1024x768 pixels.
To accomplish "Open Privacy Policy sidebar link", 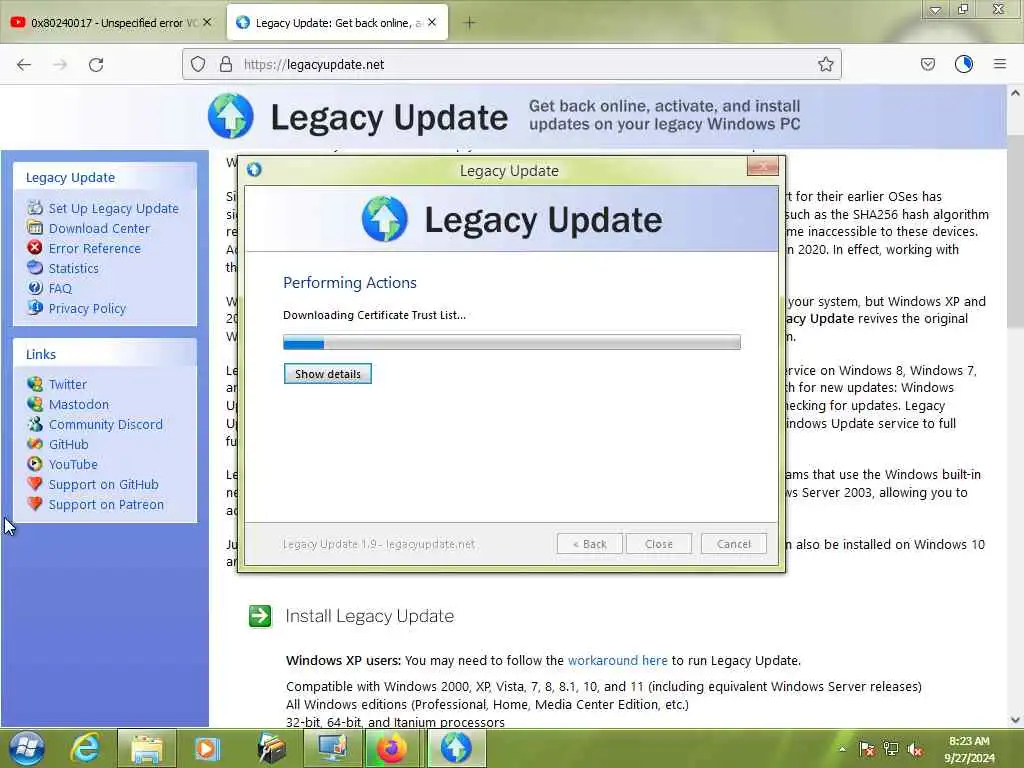I will (x=87, y=308).
